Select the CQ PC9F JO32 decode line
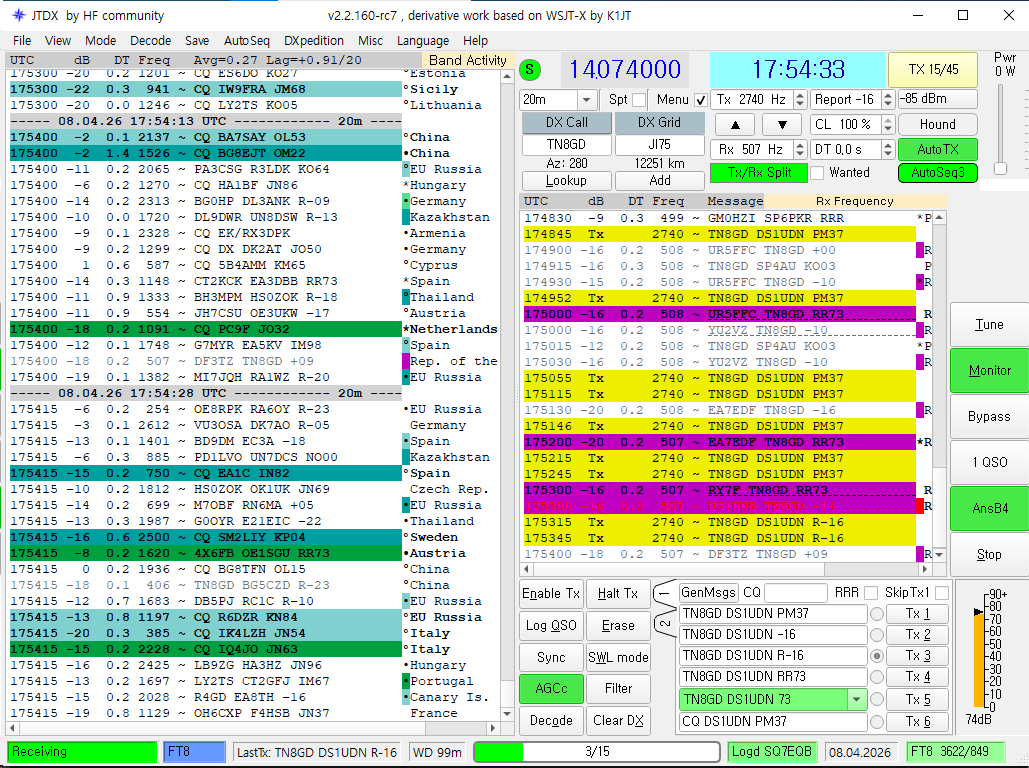1029x768 pixels. coord(205,330)
